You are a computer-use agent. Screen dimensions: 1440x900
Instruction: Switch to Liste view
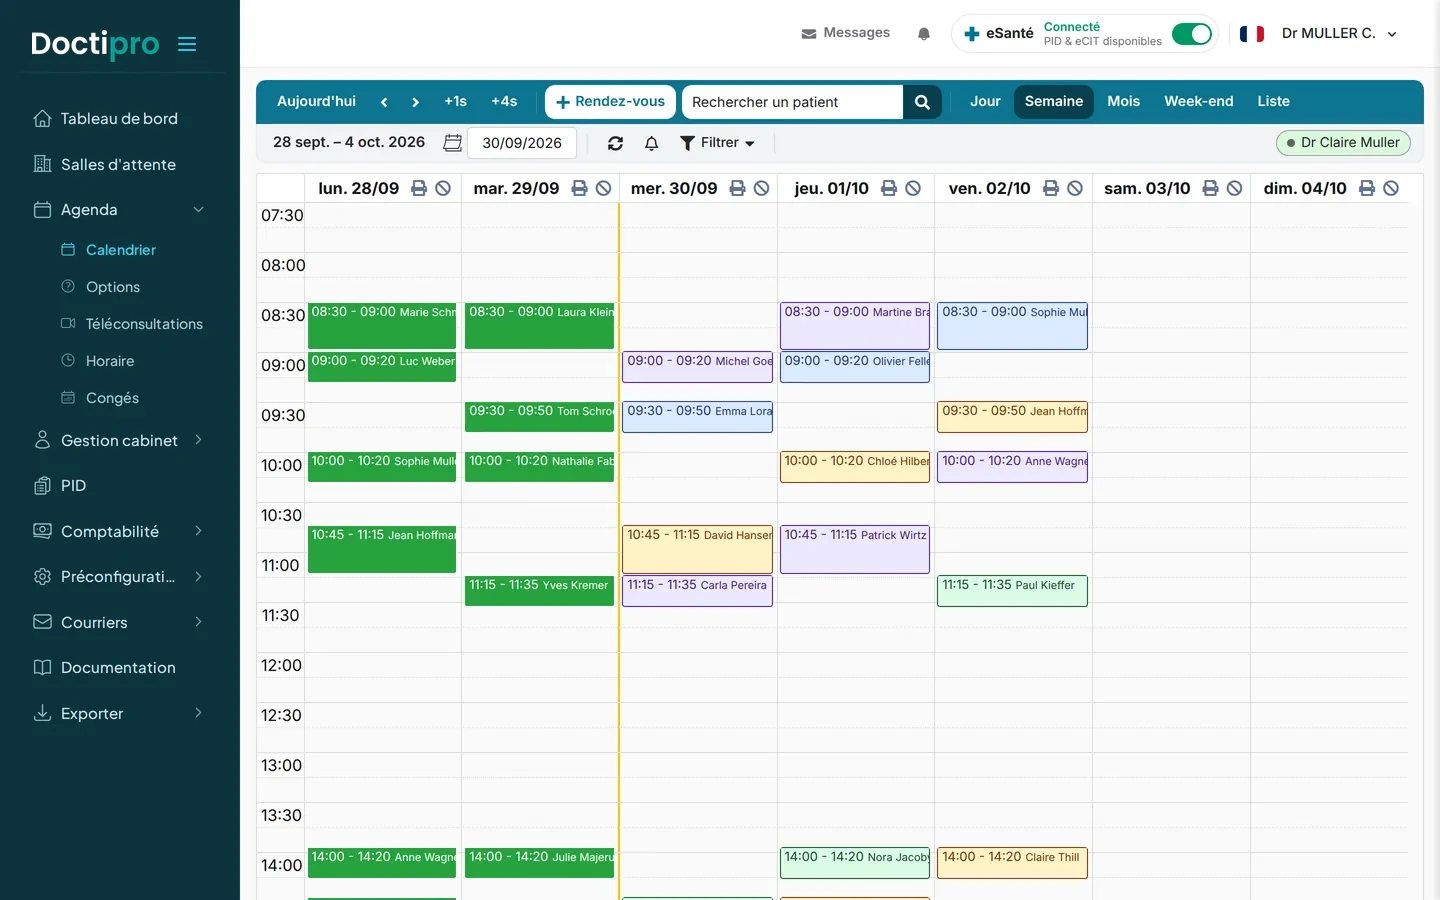click(1273, 102)
